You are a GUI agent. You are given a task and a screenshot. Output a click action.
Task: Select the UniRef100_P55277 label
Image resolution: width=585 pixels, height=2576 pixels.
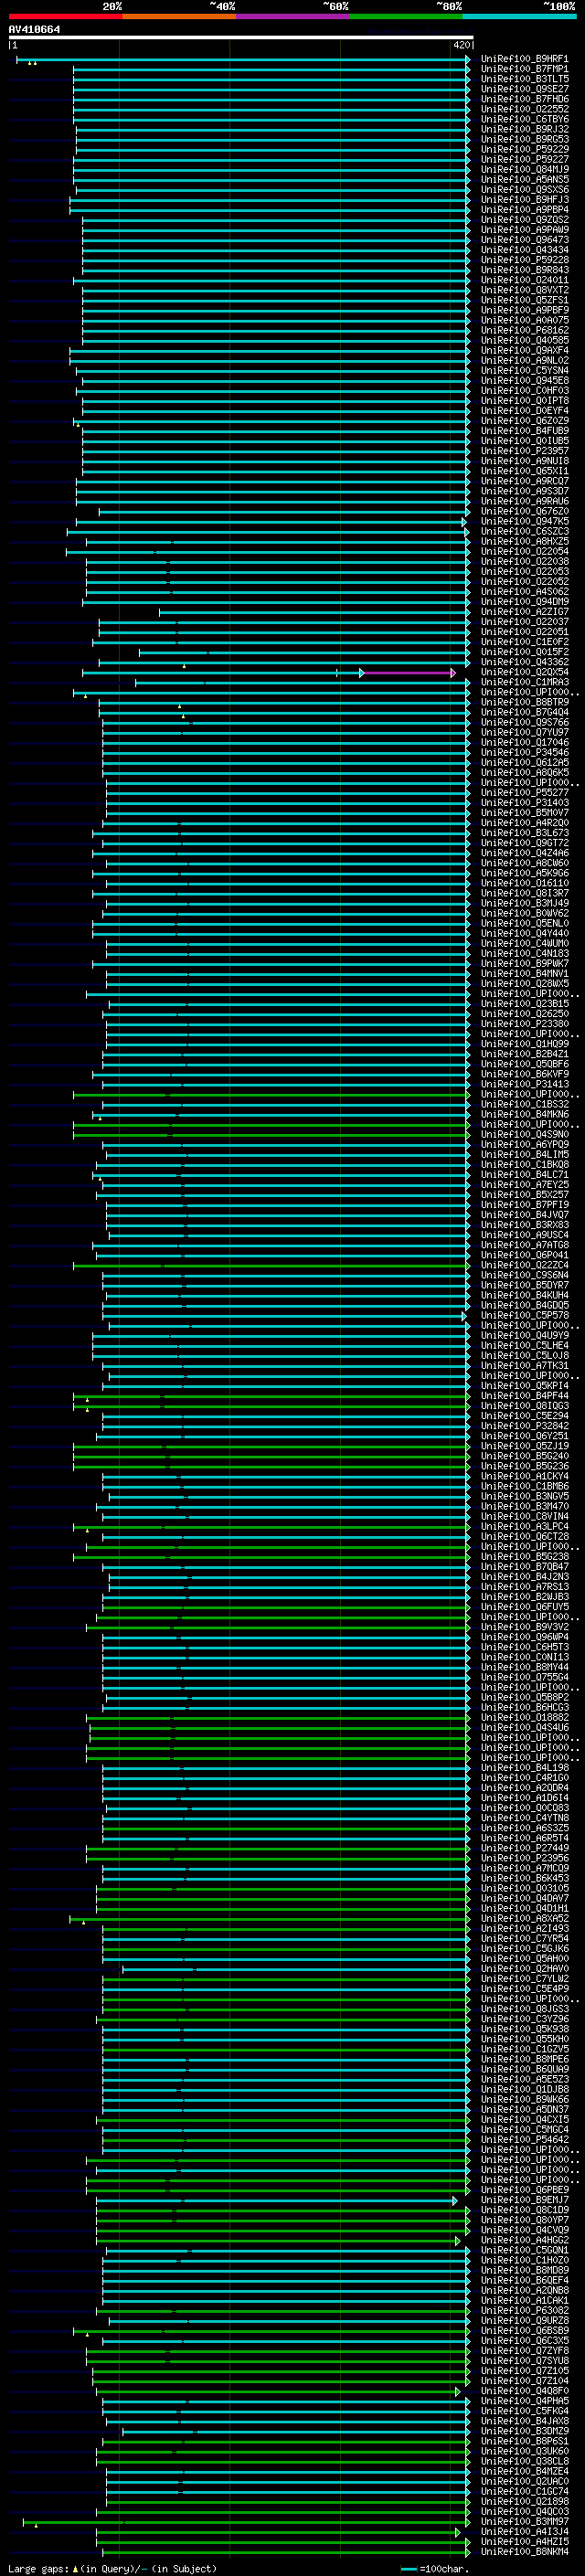click(524, 792)
